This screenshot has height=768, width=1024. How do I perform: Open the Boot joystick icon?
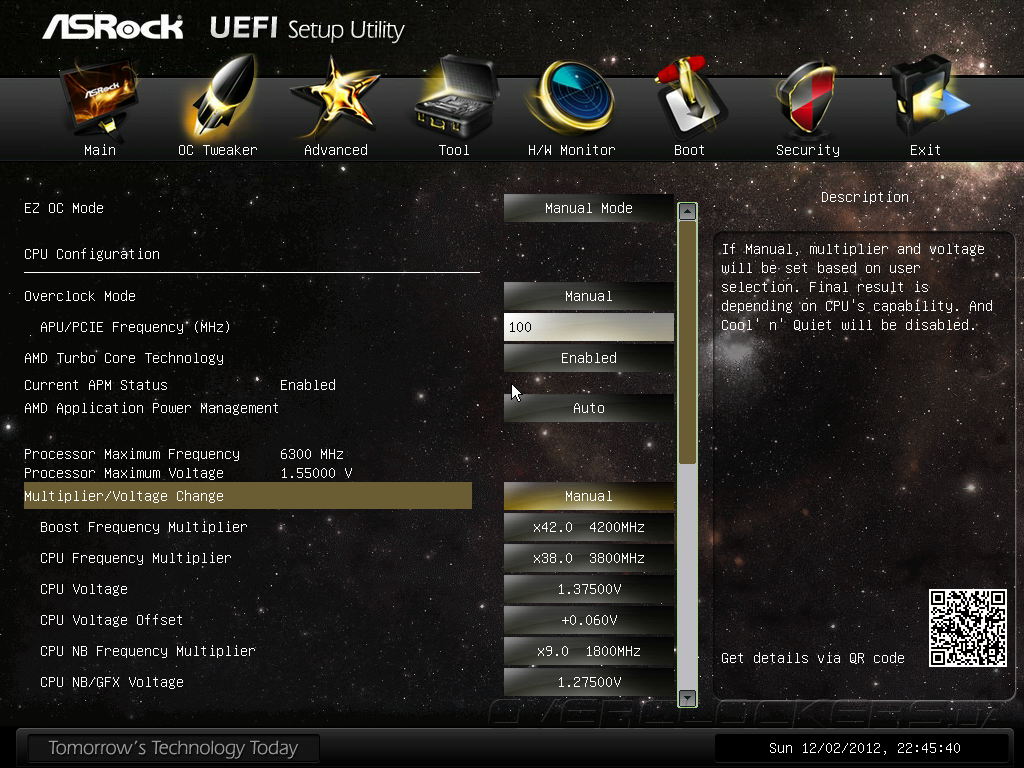pos(690,97)
